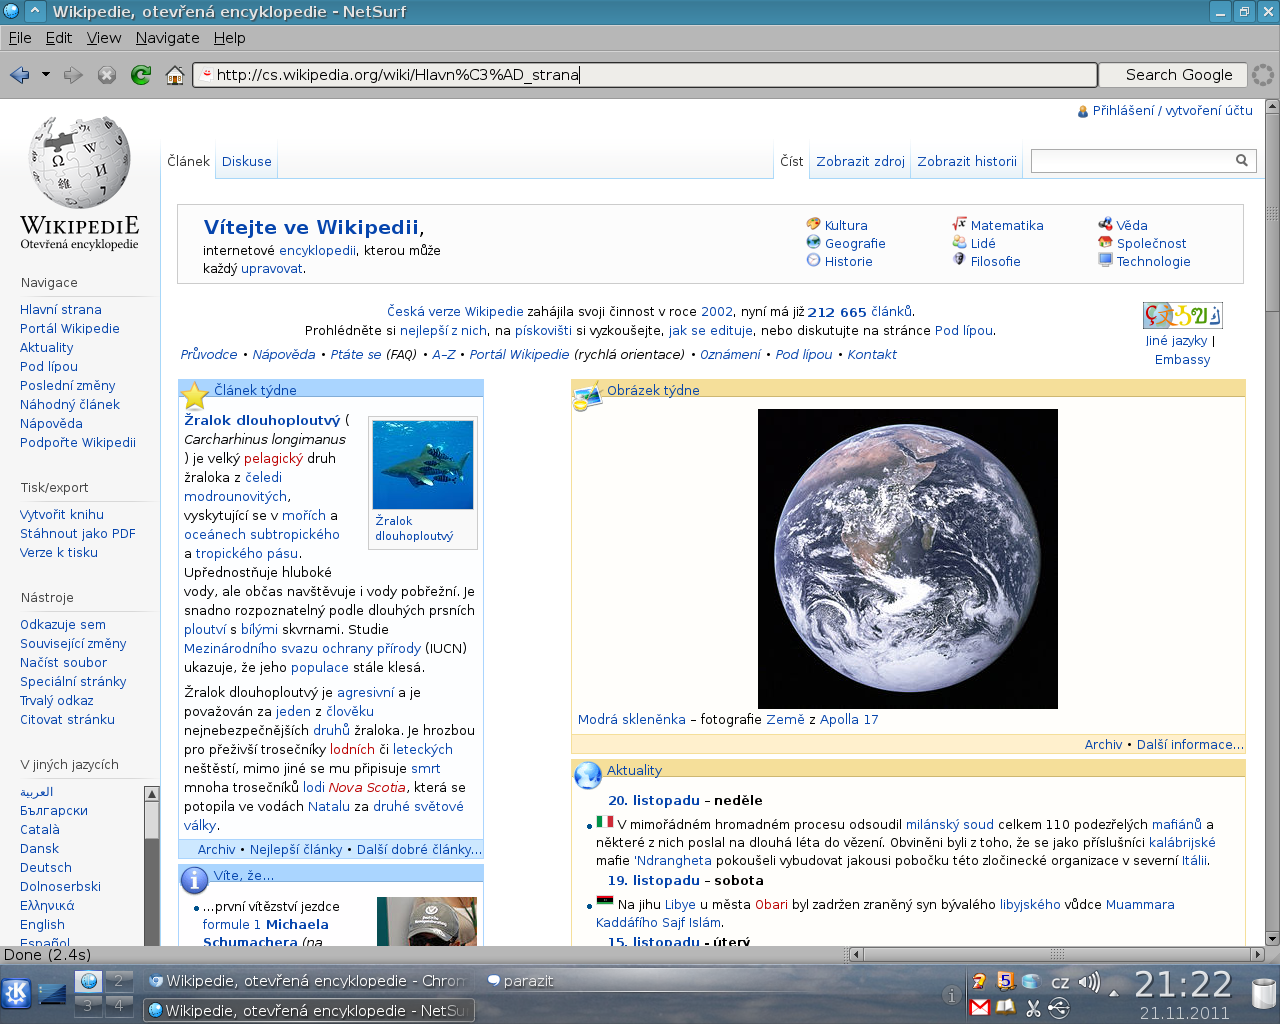The width and height of the screenshot is (1280, 1024).
Task: Click the horizontal scrollbar left arrow
Action: [x=856, y=955]
